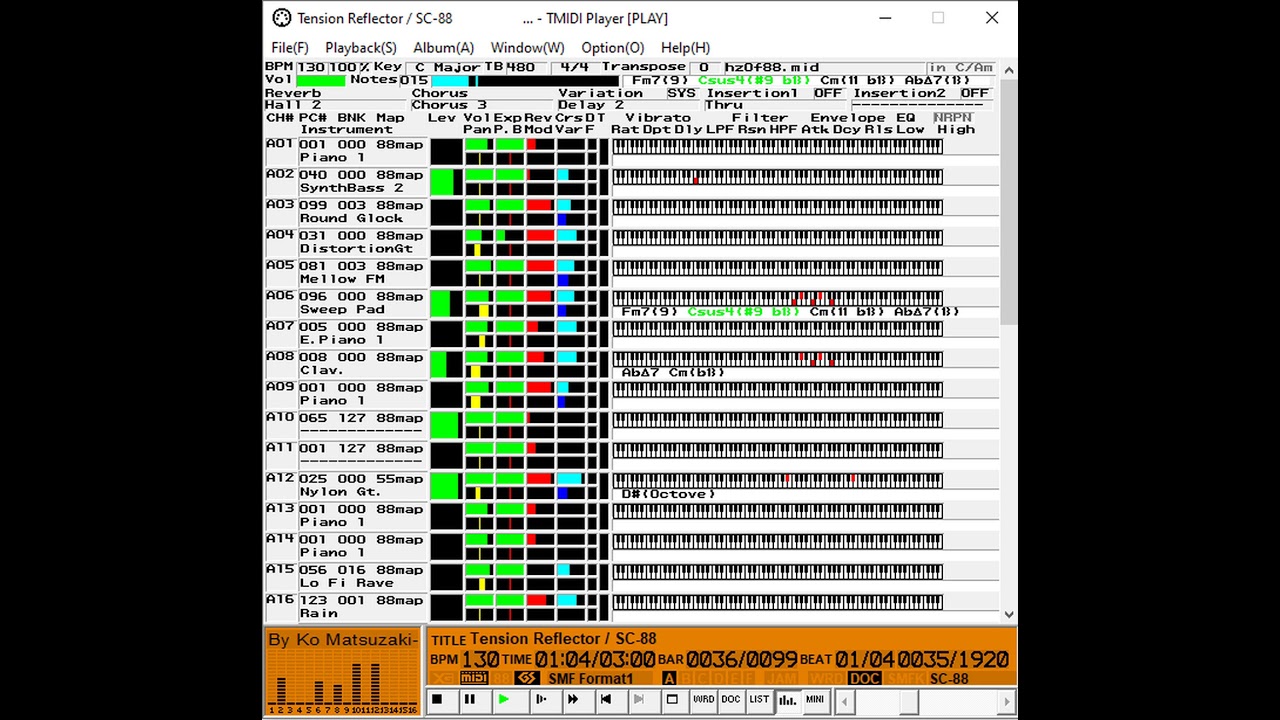This screenshot has height=720, width=1280.
Task: Open the Help(H) menu
Action: click(685, 47)
